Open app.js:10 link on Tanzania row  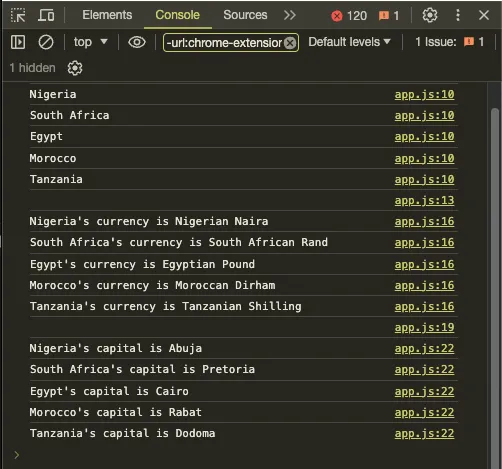tap(424, 180)
